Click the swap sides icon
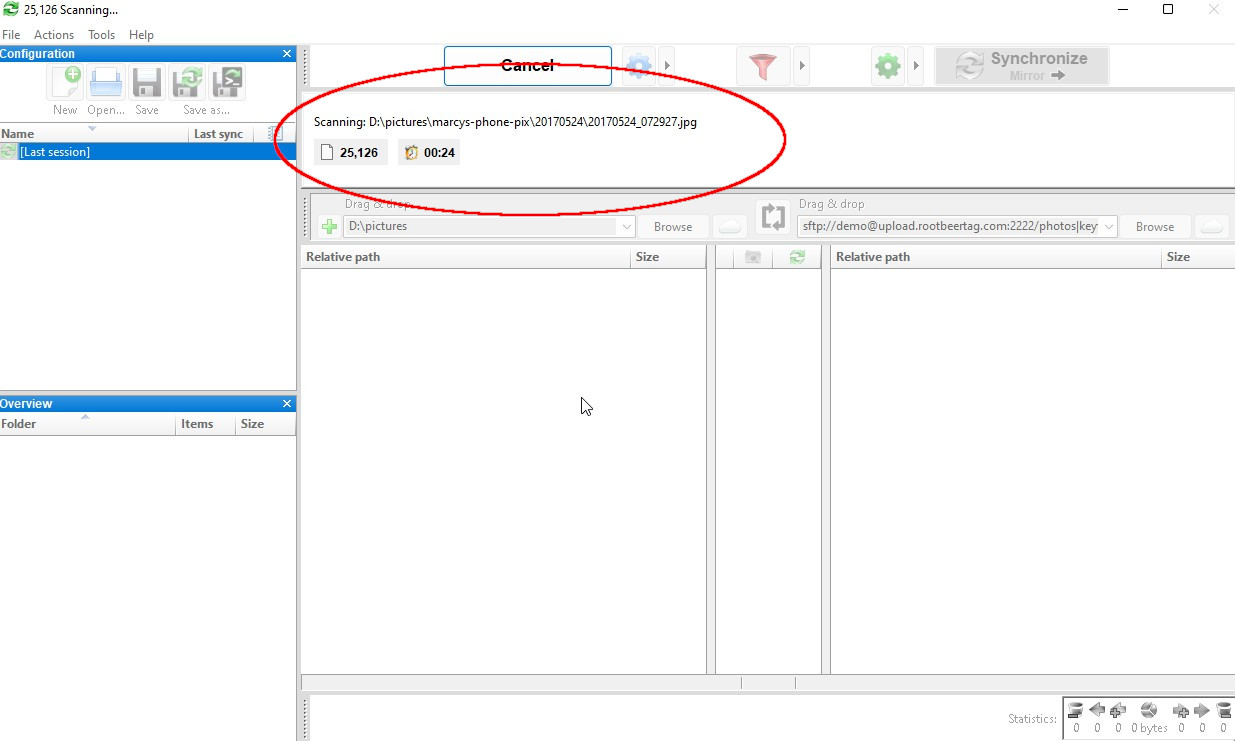 pyautogui.click(x=774, y=217)
